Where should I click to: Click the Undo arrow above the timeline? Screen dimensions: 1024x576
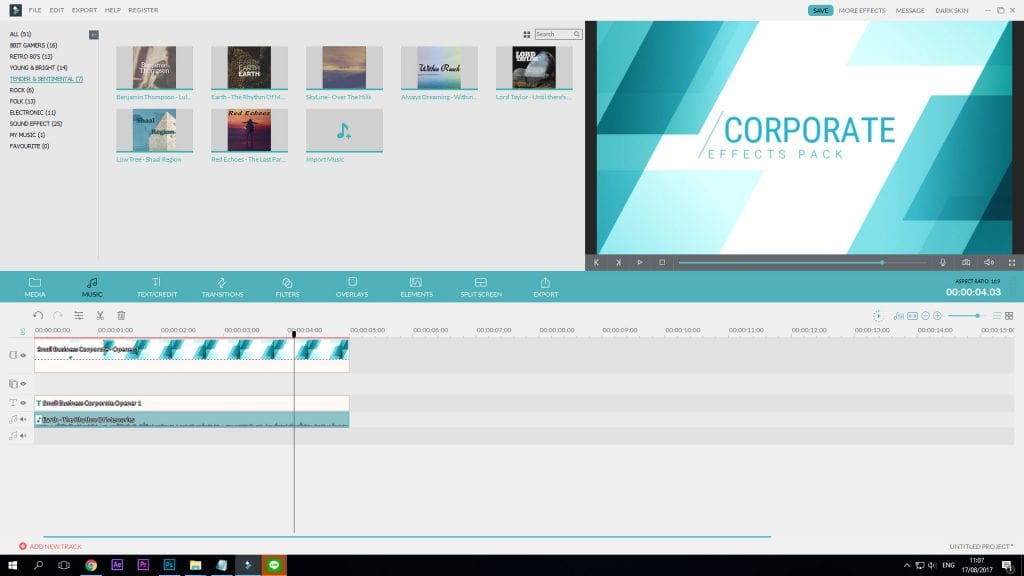[x=39, y=315]
